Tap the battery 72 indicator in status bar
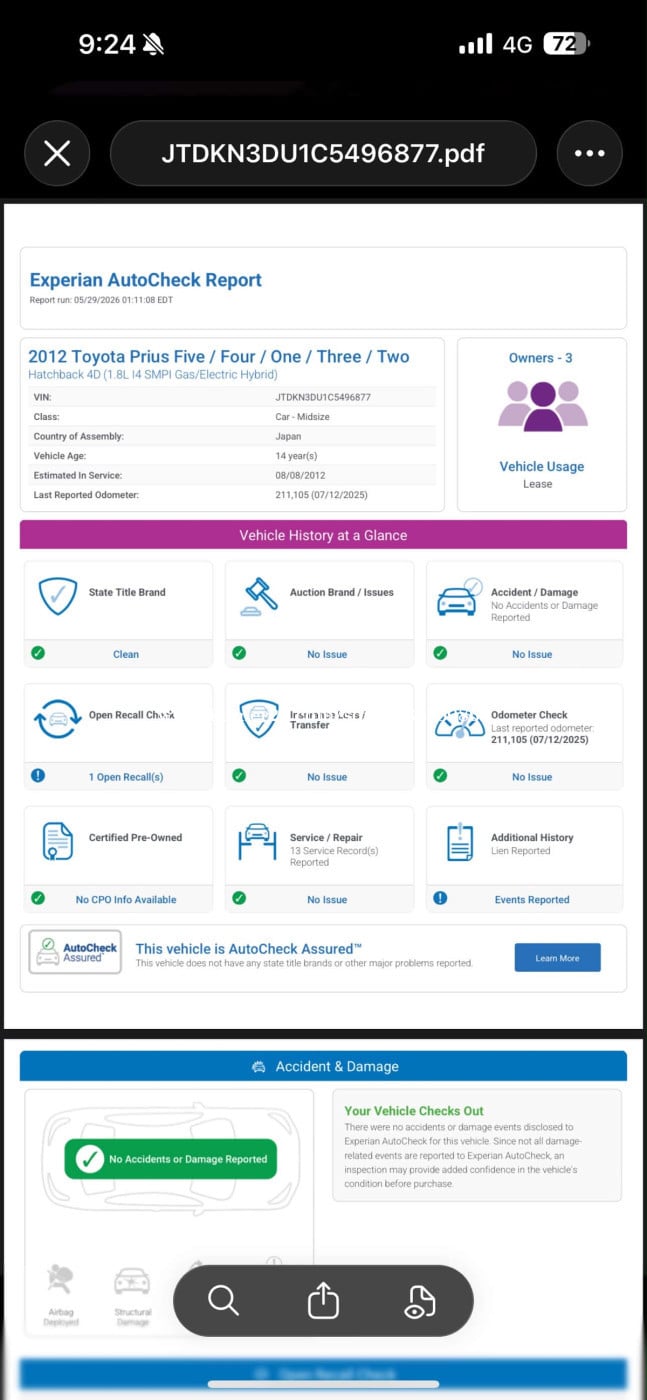This screenshot has height=1400, width=647. (x=565, y=44)
